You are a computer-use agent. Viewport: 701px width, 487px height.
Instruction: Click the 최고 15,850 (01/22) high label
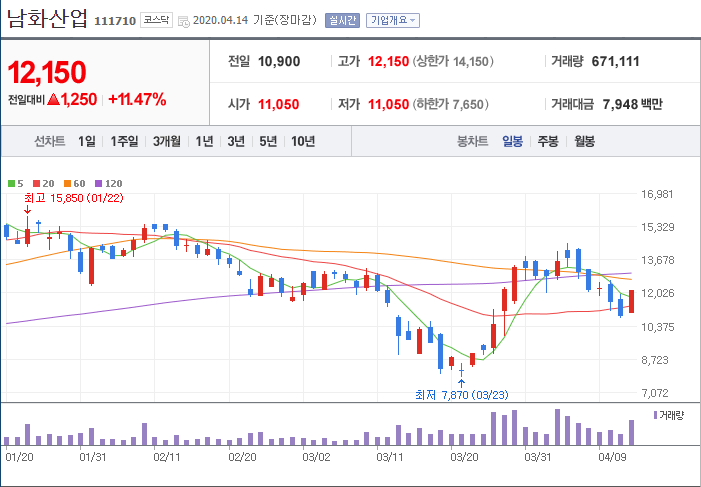point(74,198)
